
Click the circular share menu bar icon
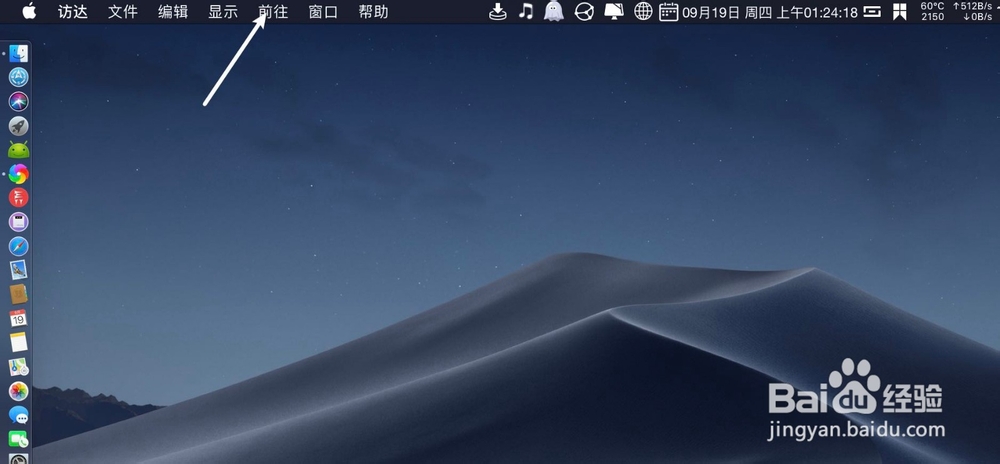584,11
